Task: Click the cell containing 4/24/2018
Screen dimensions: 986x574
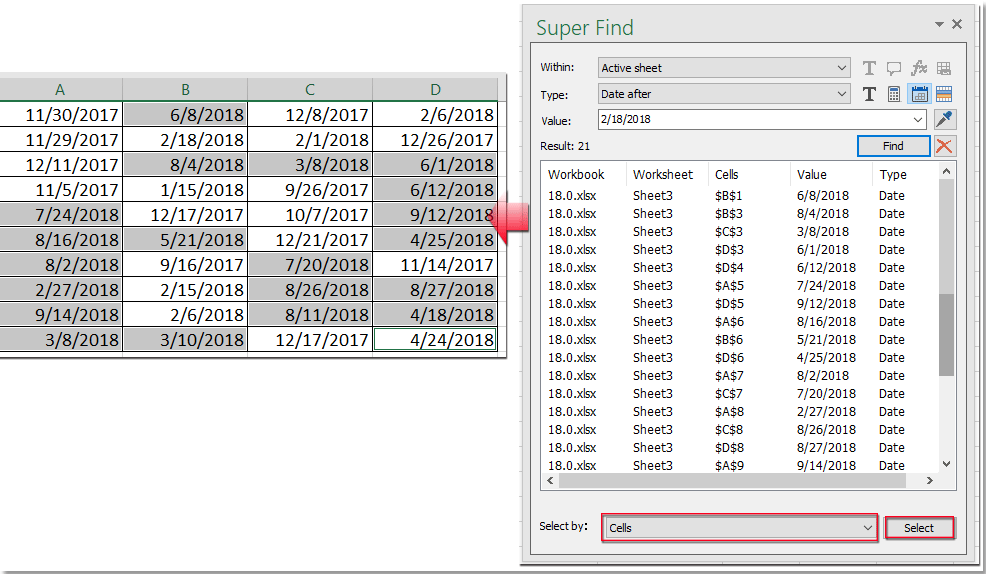Action: point(435,339)
